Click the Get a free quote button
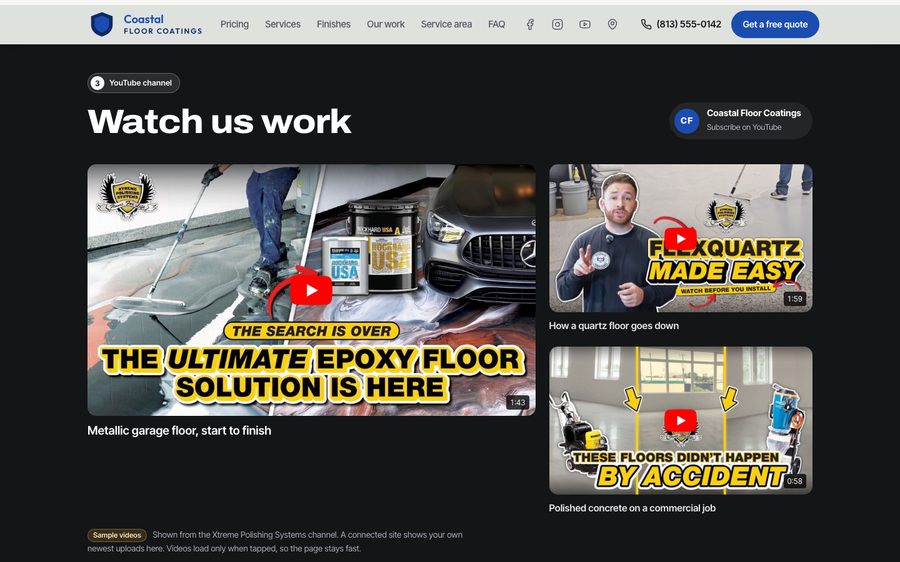900x562 pixels. pos(775,24)
